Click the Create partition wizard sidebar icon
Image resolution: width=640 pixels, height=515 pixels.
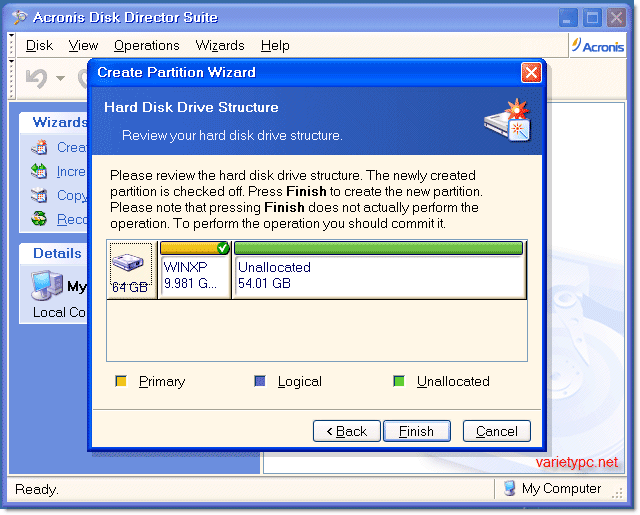pyautogui.click(x=39, y=147)
